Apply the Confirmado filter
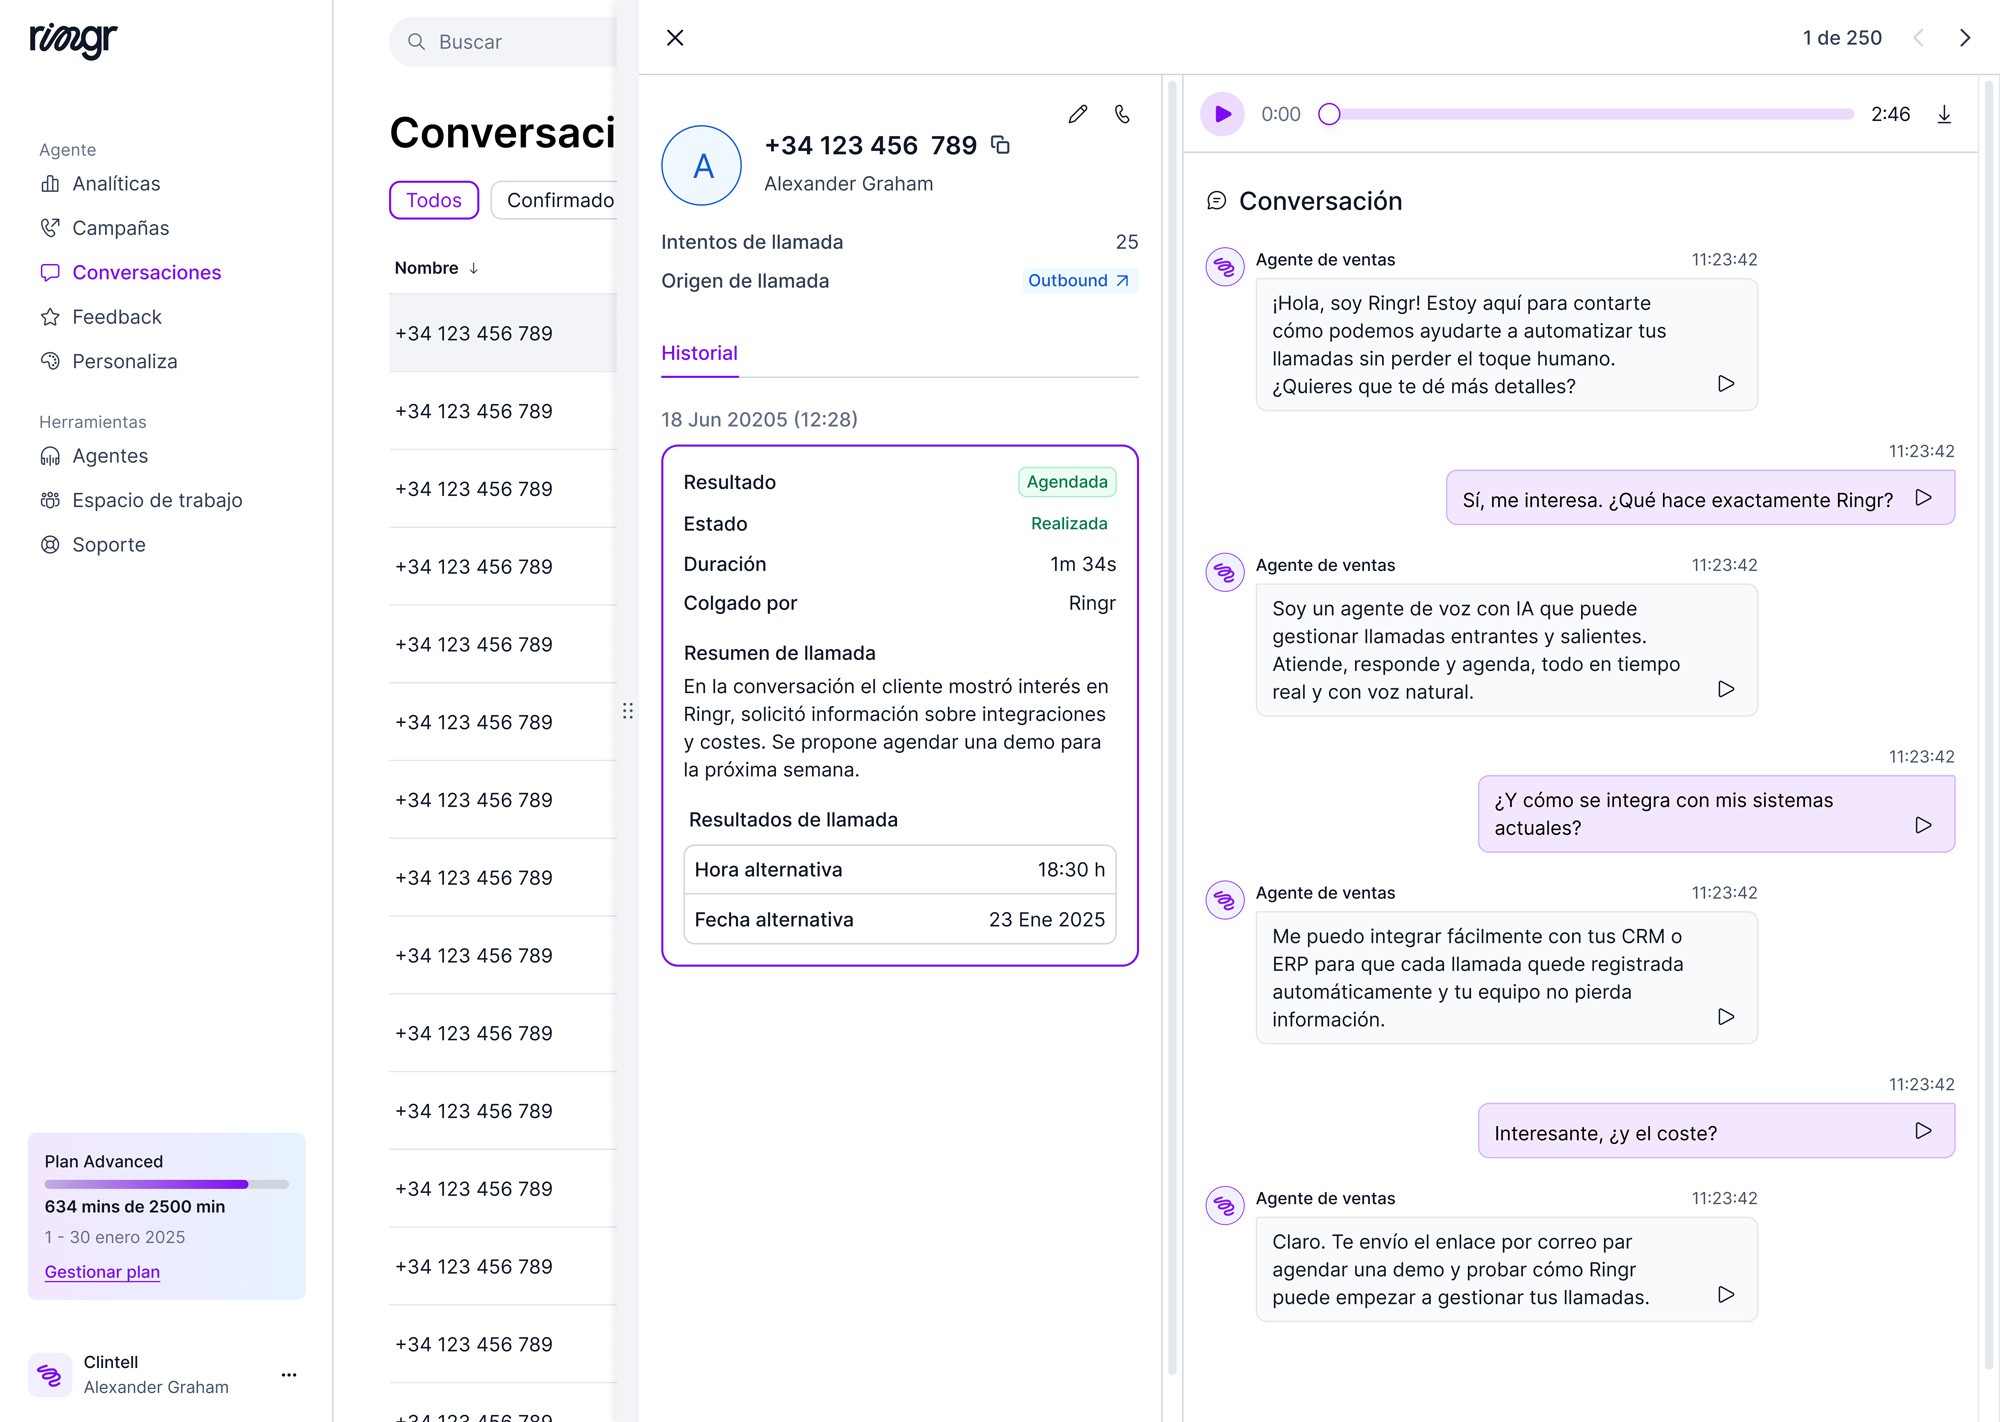The height and width of the screenshot is (1422, 2000). pos(561,199)
